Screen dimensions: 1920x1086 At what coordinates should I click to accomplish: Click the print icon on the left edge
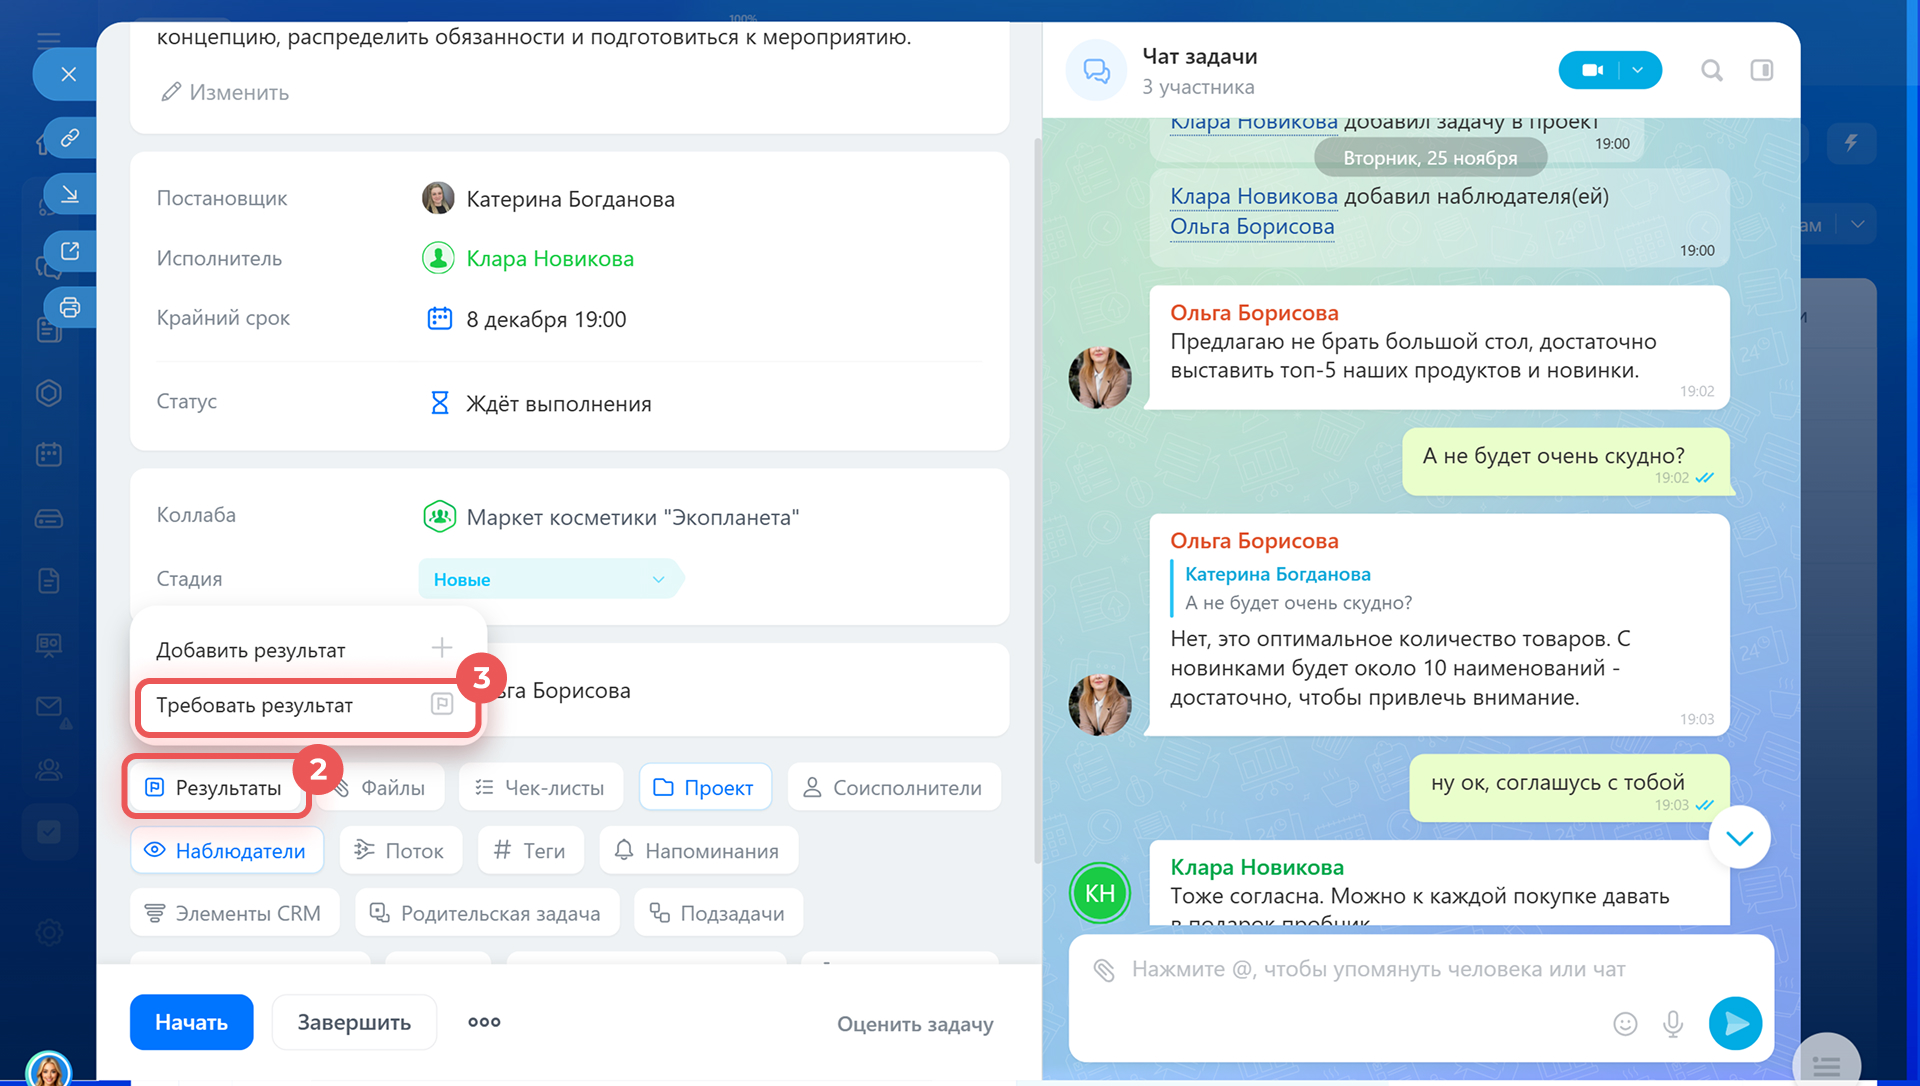(70, 307)
